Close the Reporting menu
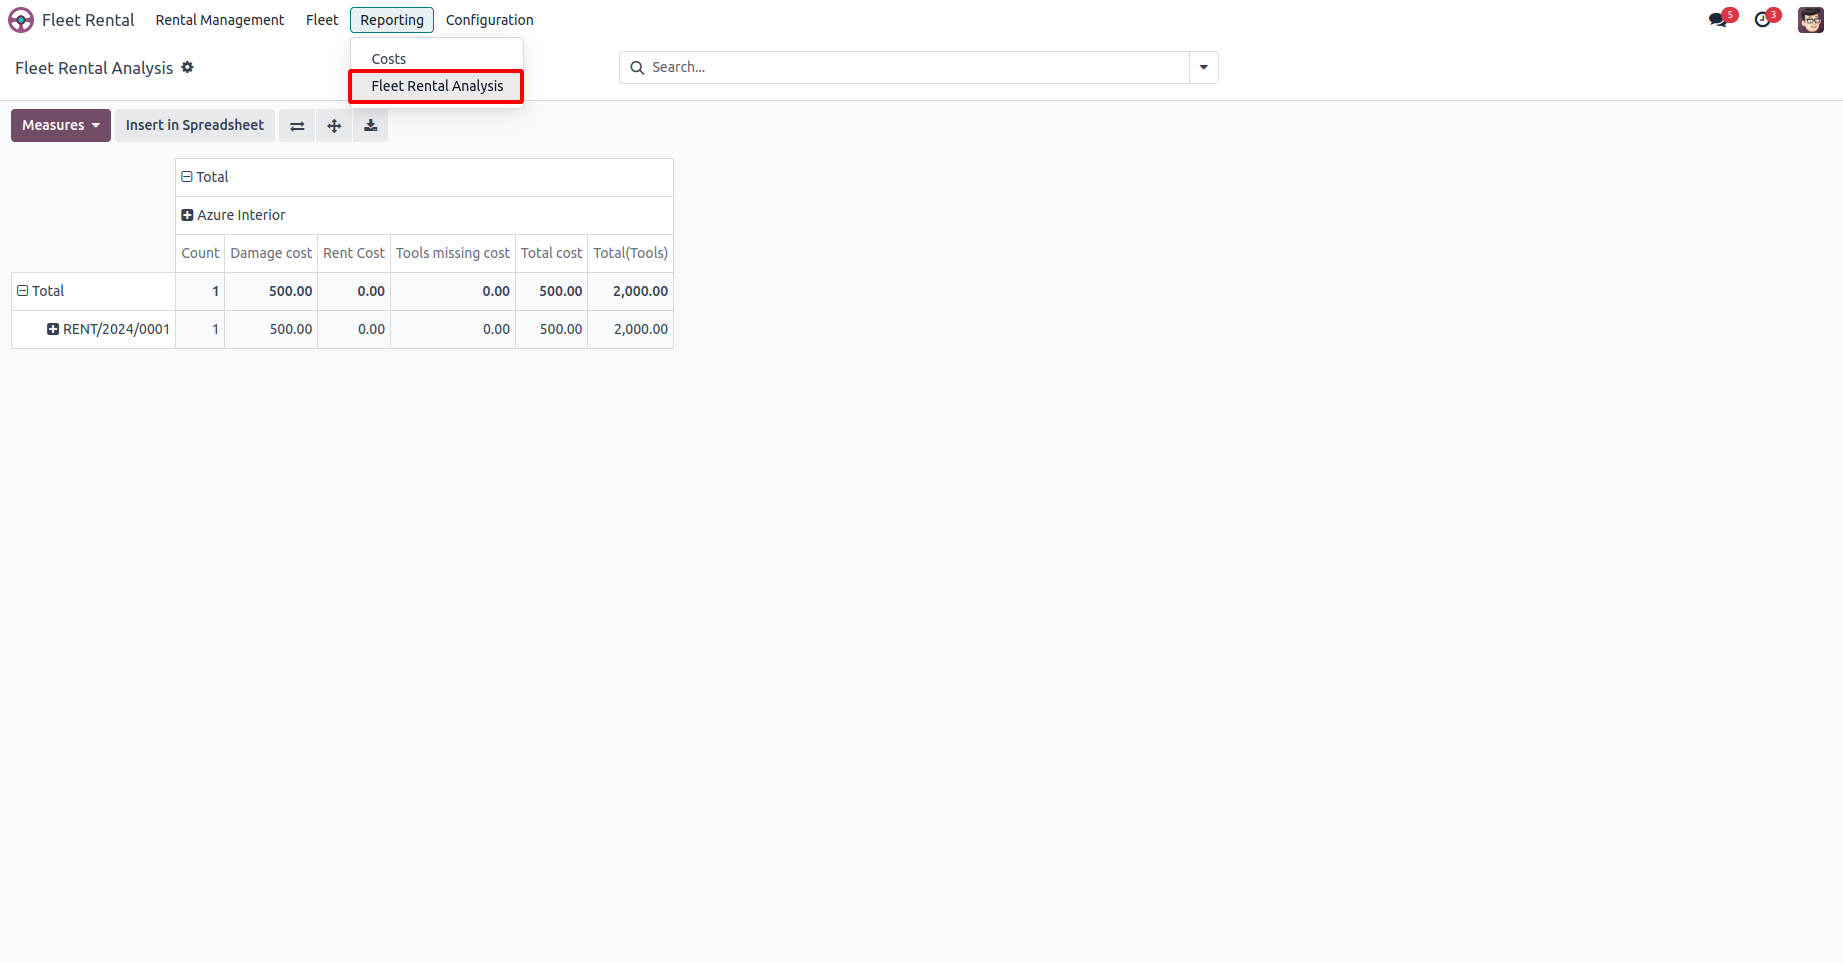 pyautogui.click(x=392, y=20)
